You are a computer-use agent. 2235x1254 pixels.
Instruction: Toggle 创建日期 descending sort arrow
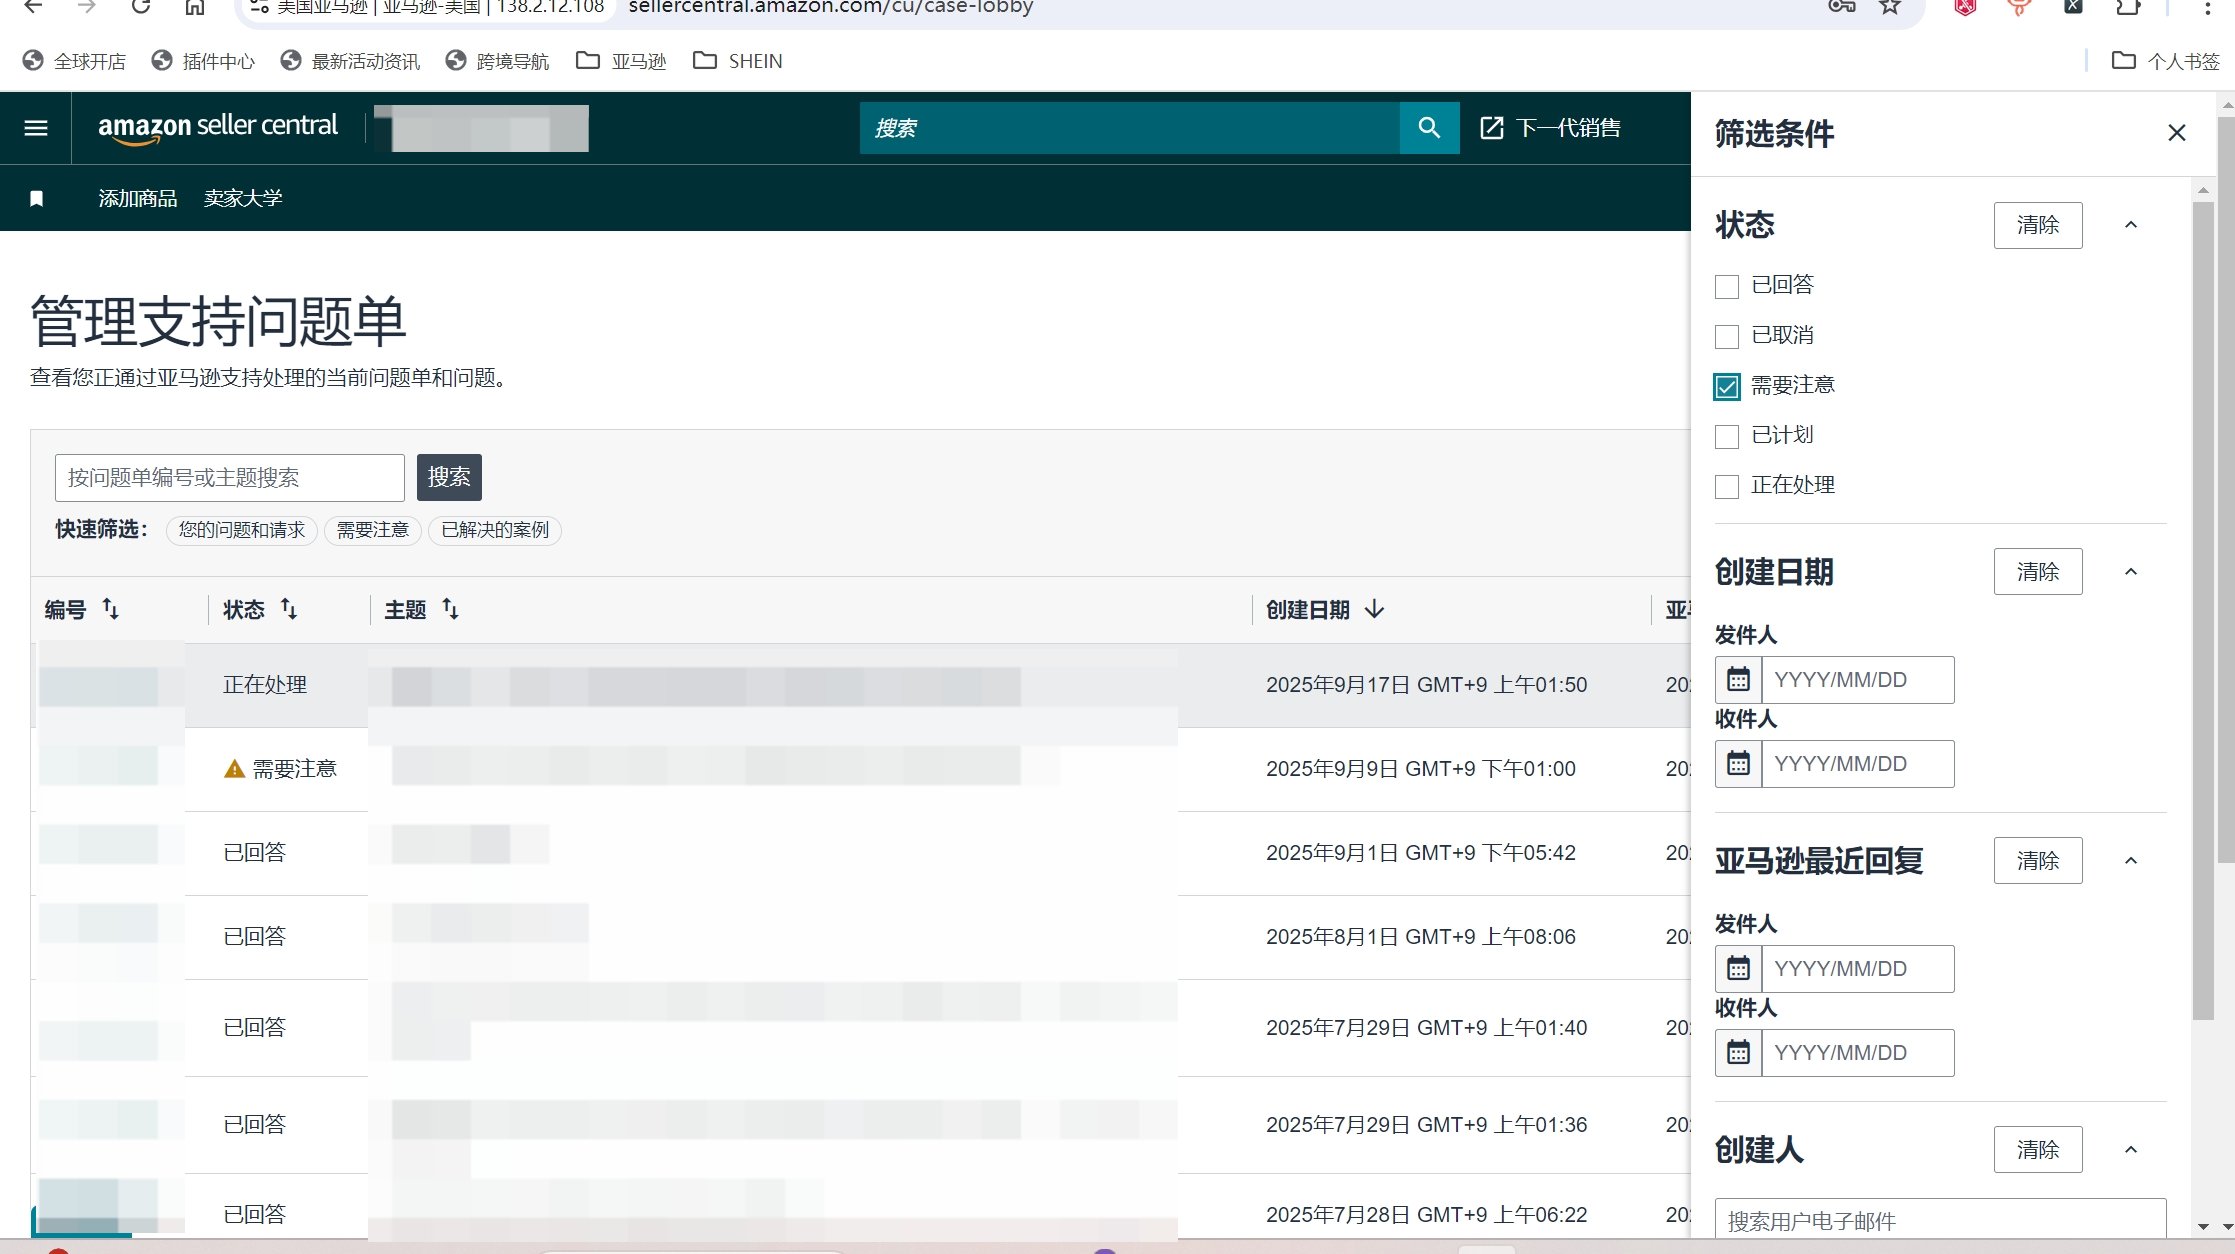1375,609
